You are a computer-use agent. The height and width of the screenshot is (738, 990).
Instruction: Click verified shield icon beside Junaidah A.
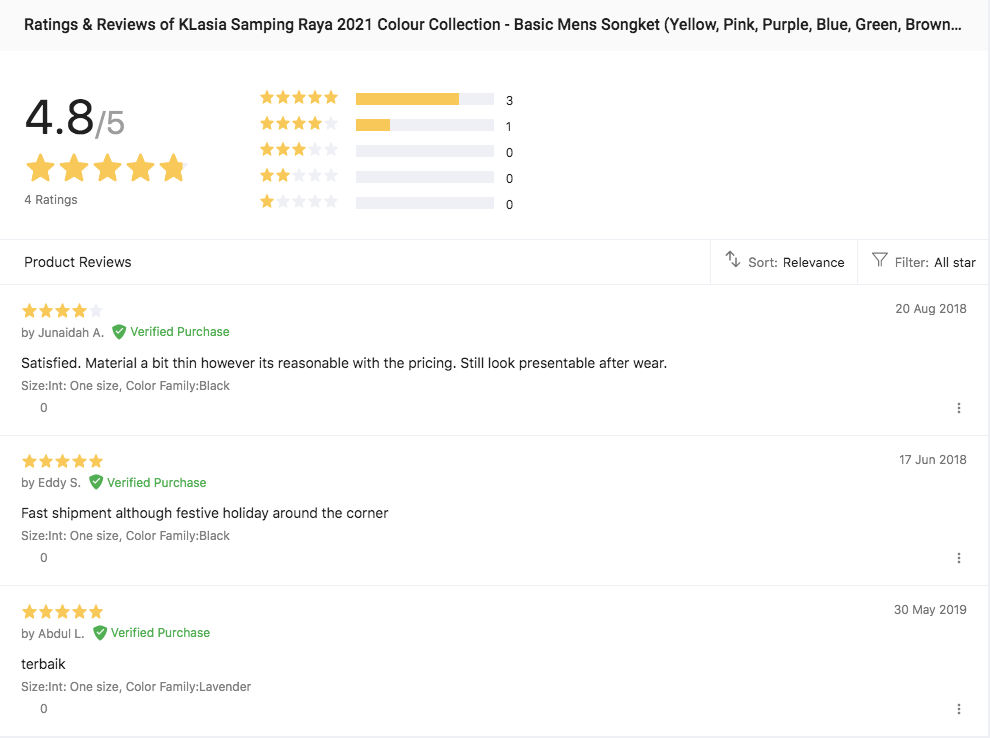tap(119, 332)
